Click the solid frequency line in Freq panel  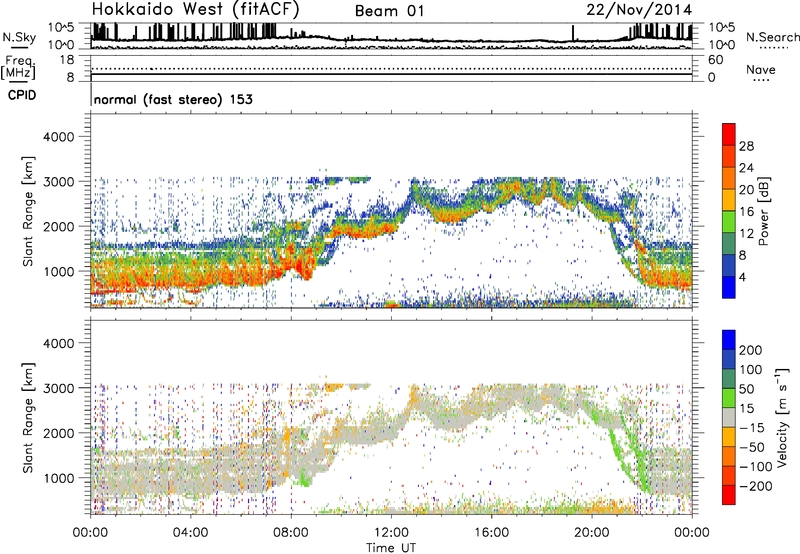coord(391,74)
